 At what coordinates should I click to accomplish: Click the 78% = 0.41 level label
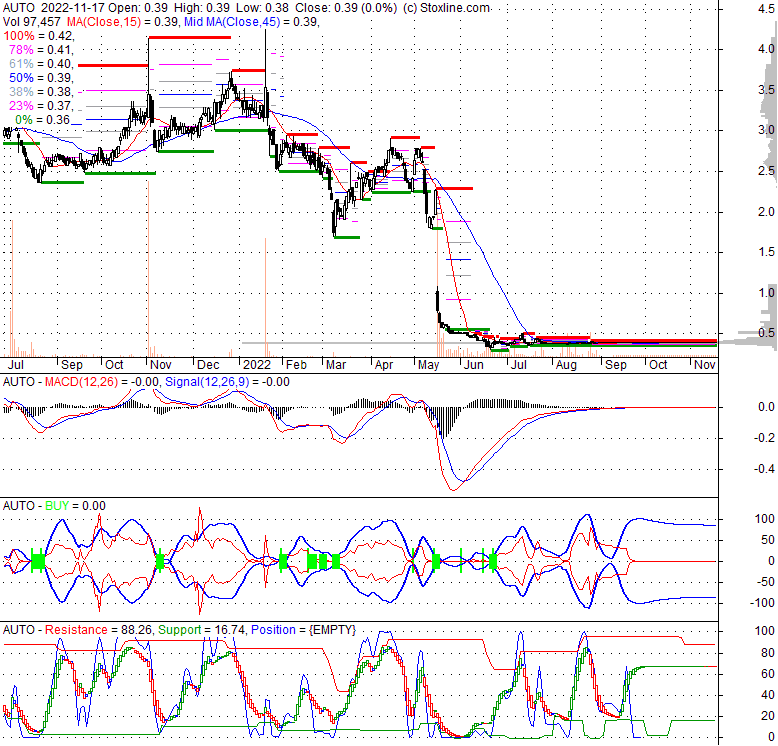pyautogui.click(x=41, y=50)
